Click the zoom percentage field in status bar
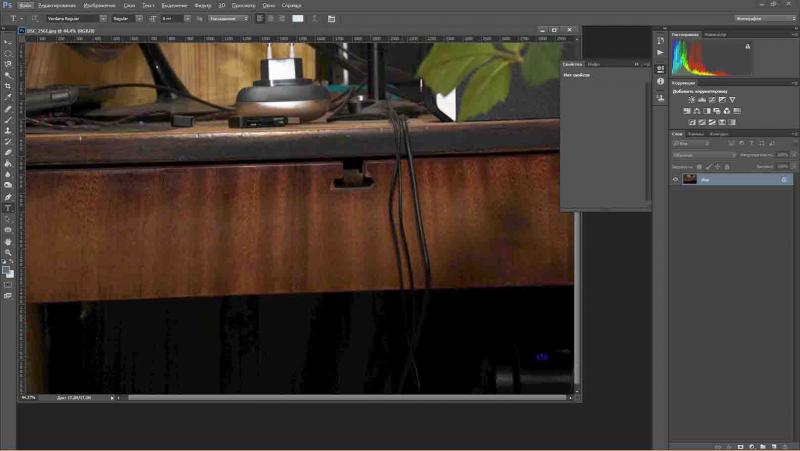This screenshot has width=800, height=451. [29, 398]
